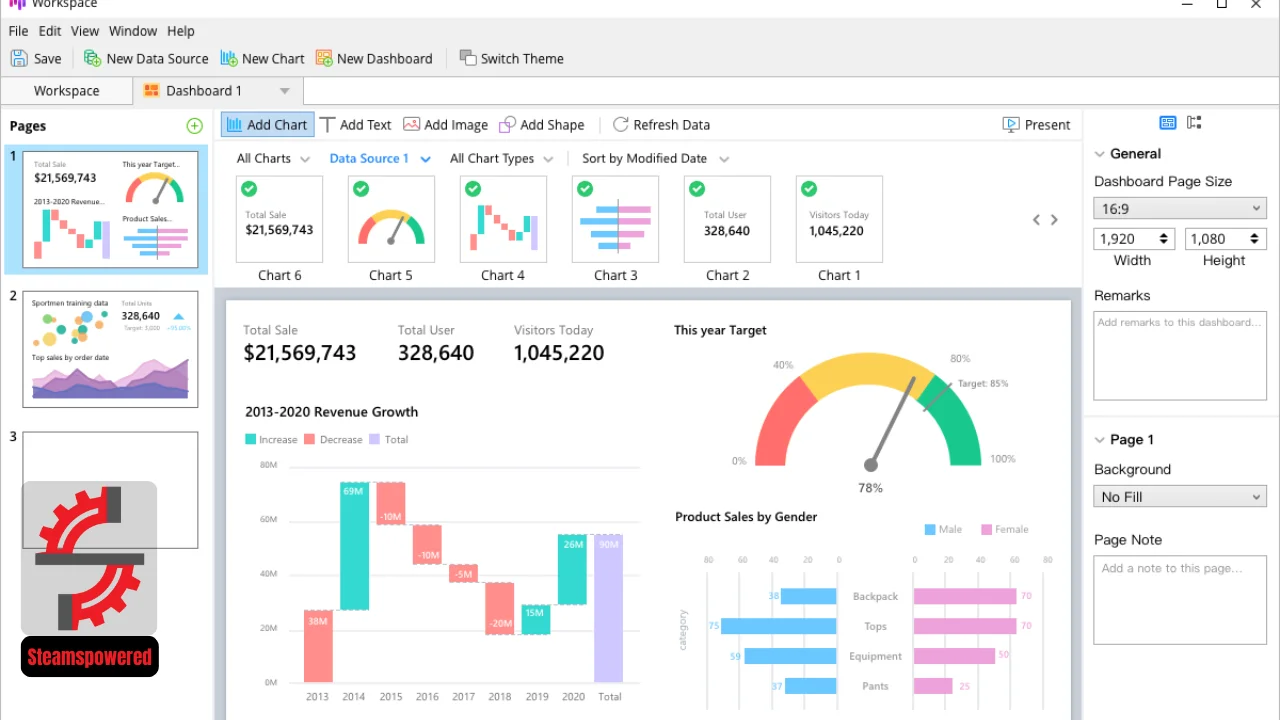Click the Add Text tool
1280x720 pixels.
[x=355, y=124]
